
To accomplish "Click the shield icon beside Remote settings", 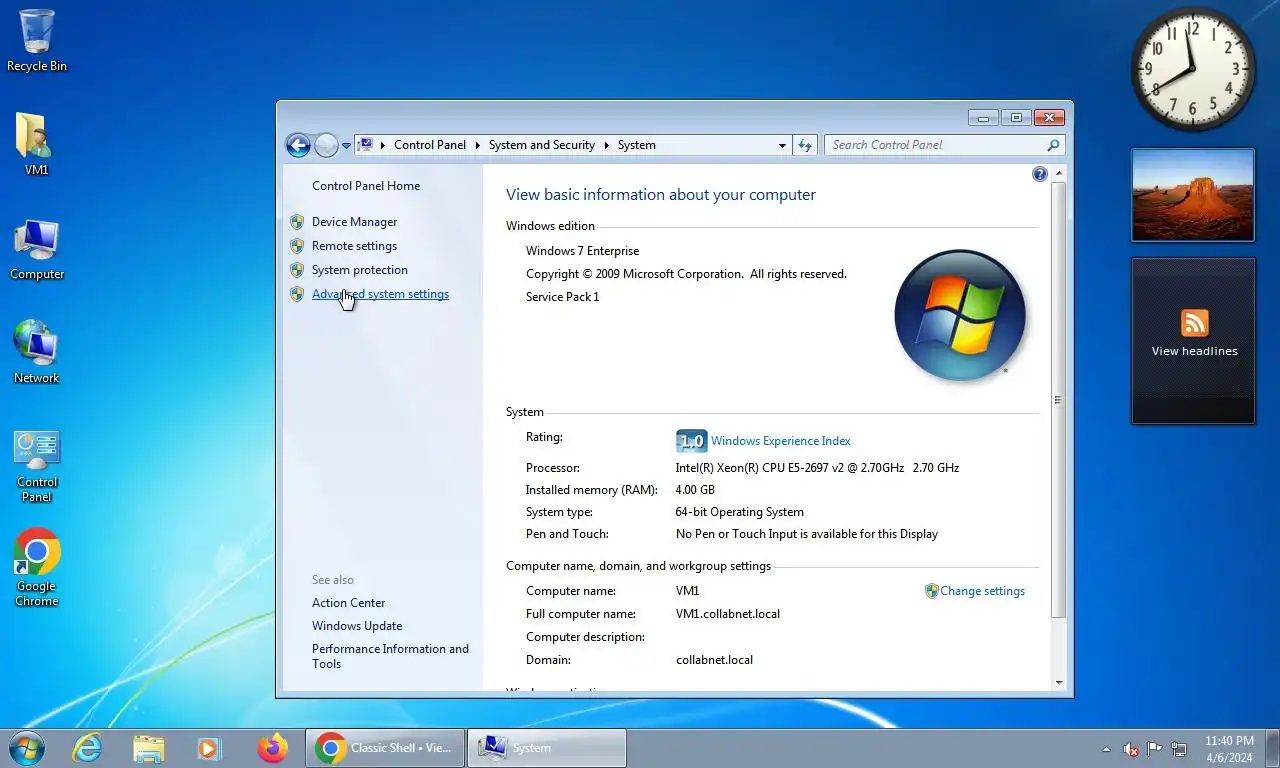I will click(297, 246).
